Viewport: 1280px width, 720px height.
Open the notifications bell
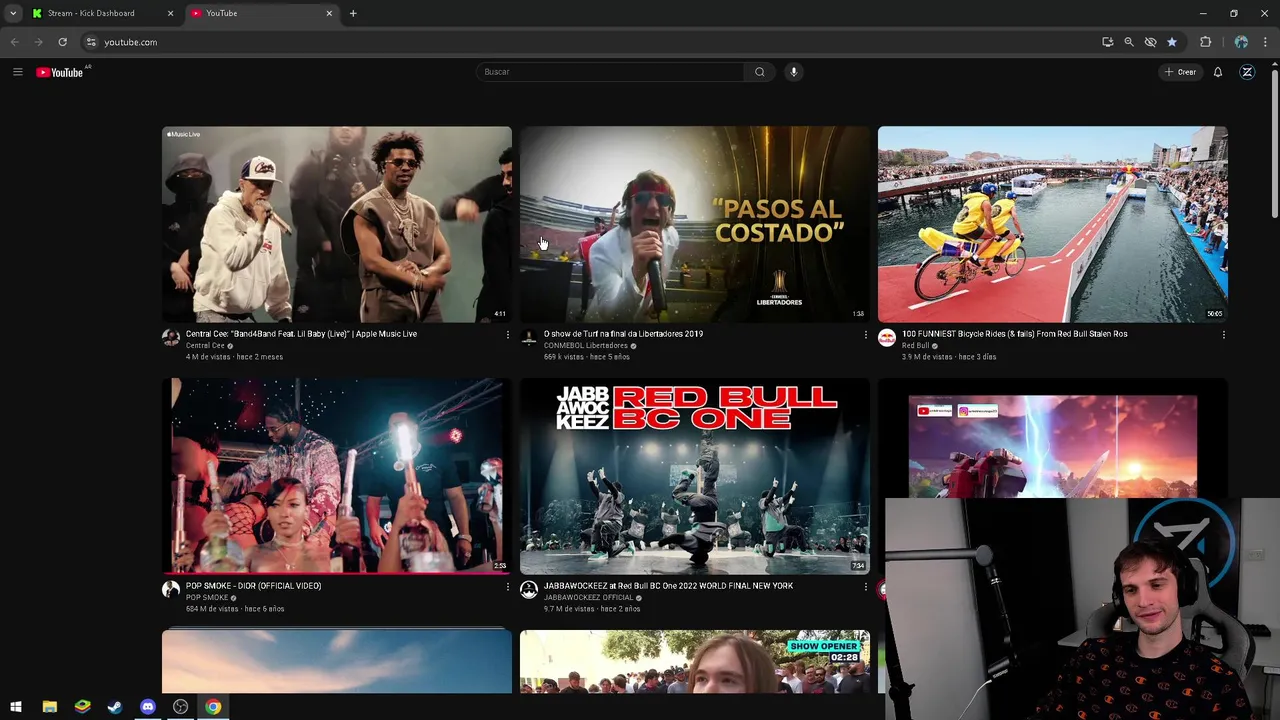1217,72
